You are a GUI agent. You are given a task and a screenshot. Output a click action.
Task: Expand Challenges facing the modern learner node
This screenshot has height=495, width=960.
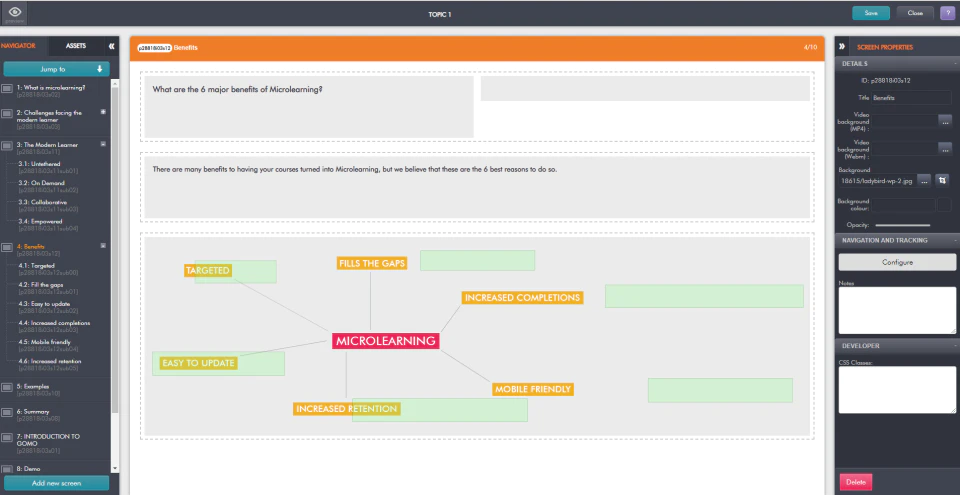click(x=103, y=111)
